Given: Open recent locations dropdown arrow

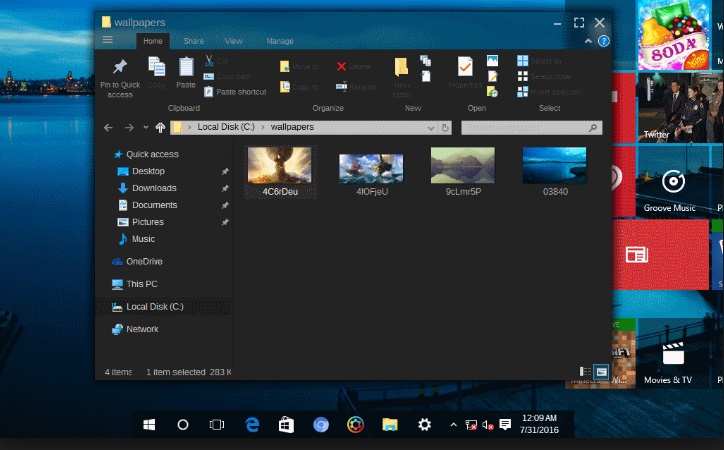Looking at the screenshot, I should coord(146,128).
